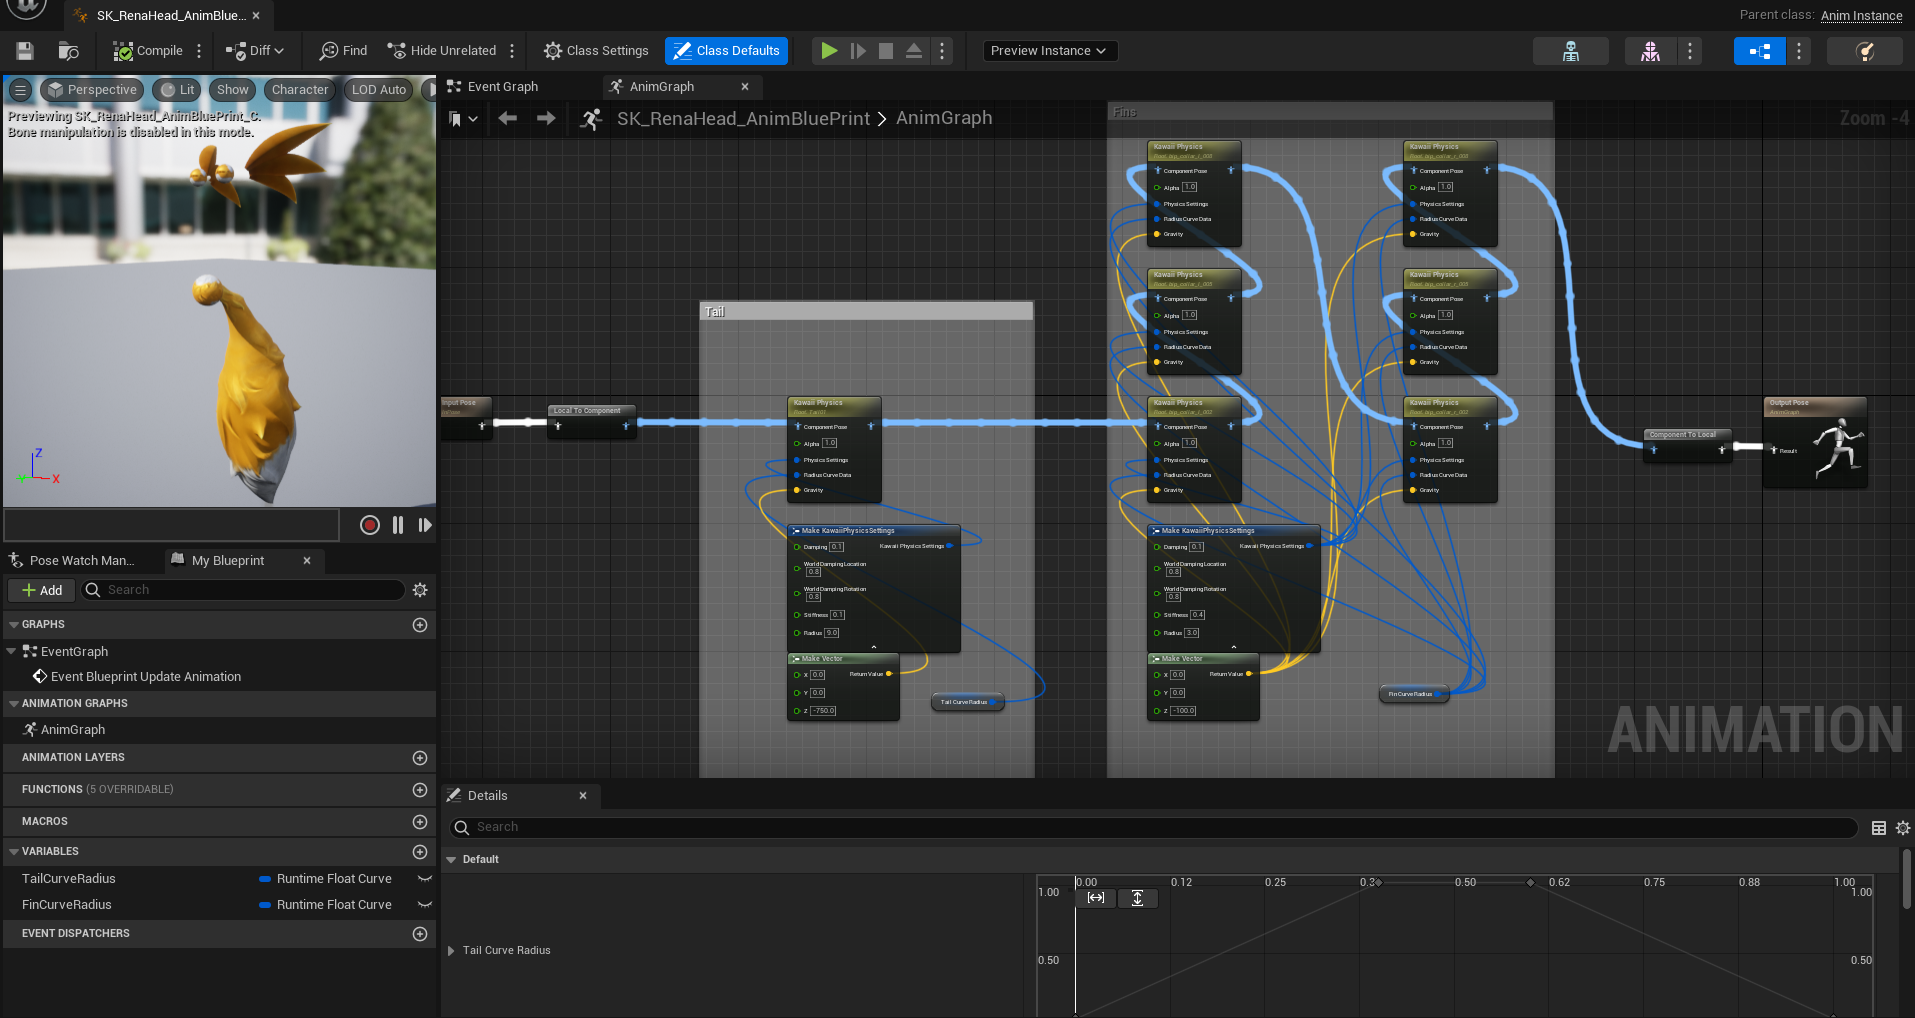The width and height of the screenshot is (1915, 1018).
Task: Click the Eject button
Action: pos(914,51)
